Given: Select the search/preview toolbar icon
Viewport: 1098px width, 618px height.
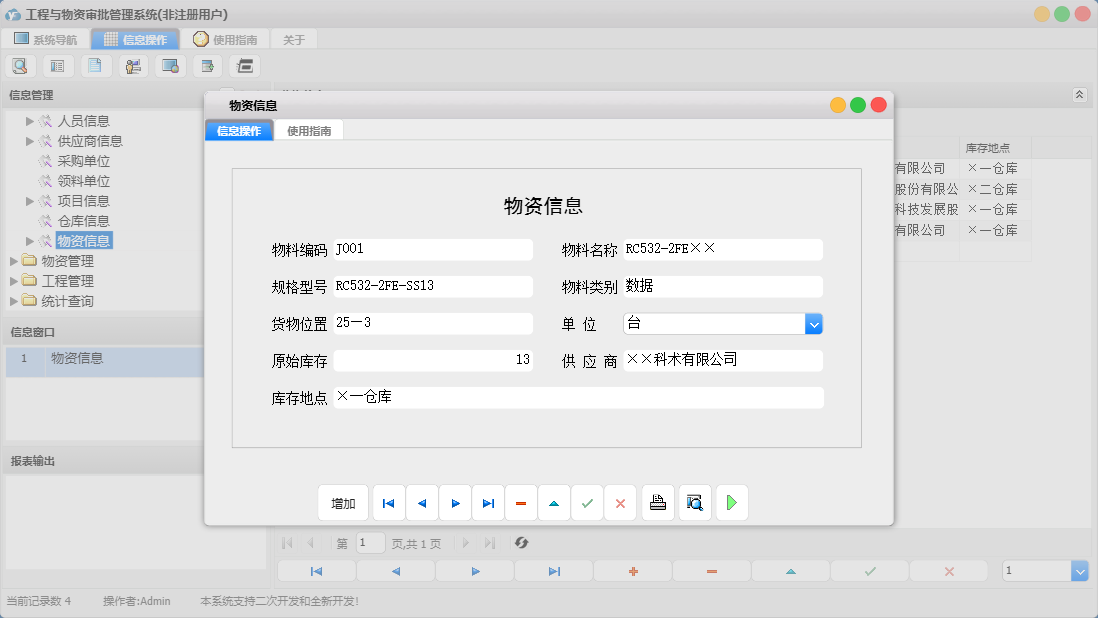Looking at the screenshot, I should tap(20, 65).
